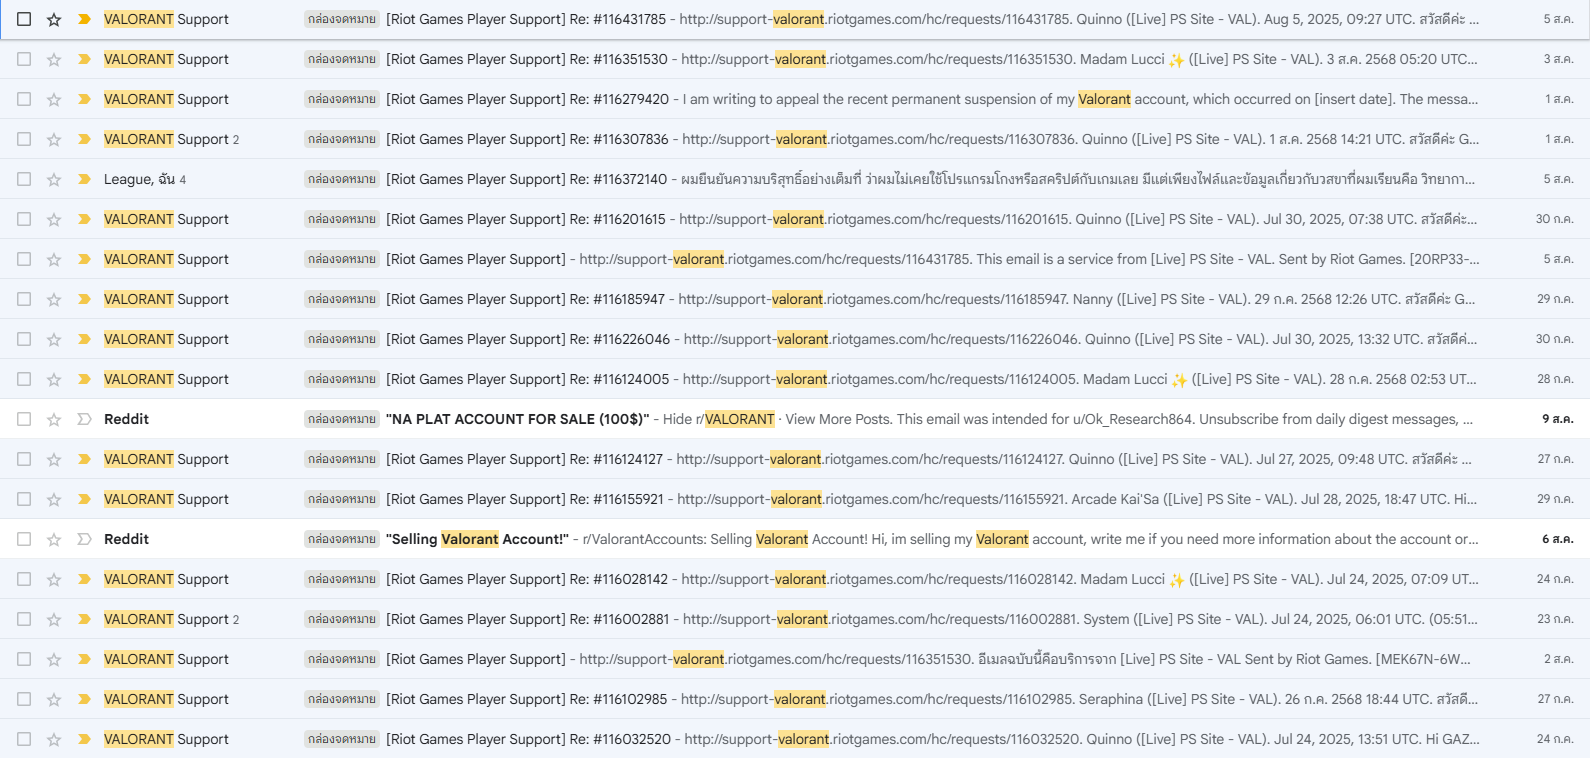Star the Nanny ticket #116185947 email

[x=54, y=299]
